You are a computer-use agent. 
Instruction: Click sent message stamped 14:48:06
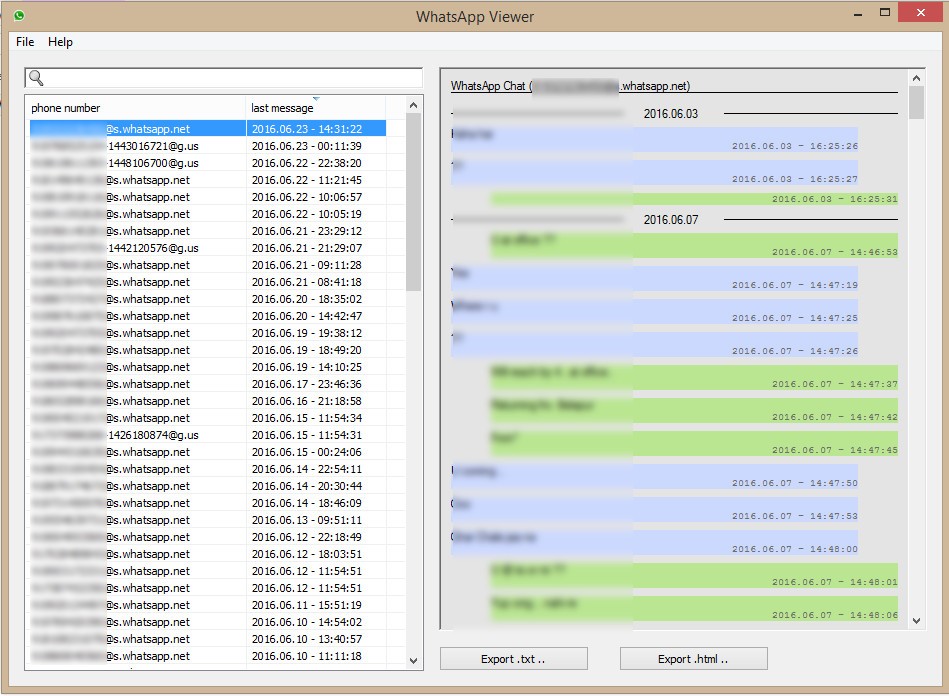coord(694,608)
